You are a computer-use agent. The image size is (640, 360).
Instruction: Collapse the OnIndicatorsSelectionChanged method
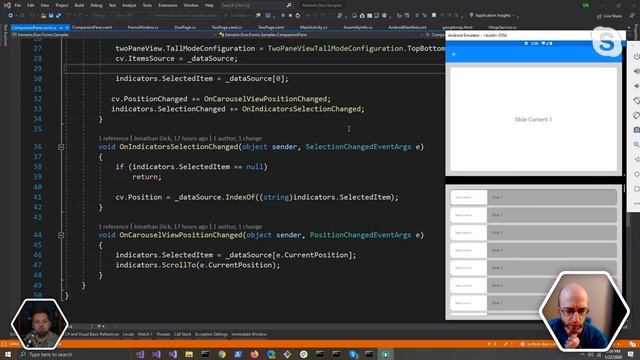pyautogui.click(x=61, y=147)
